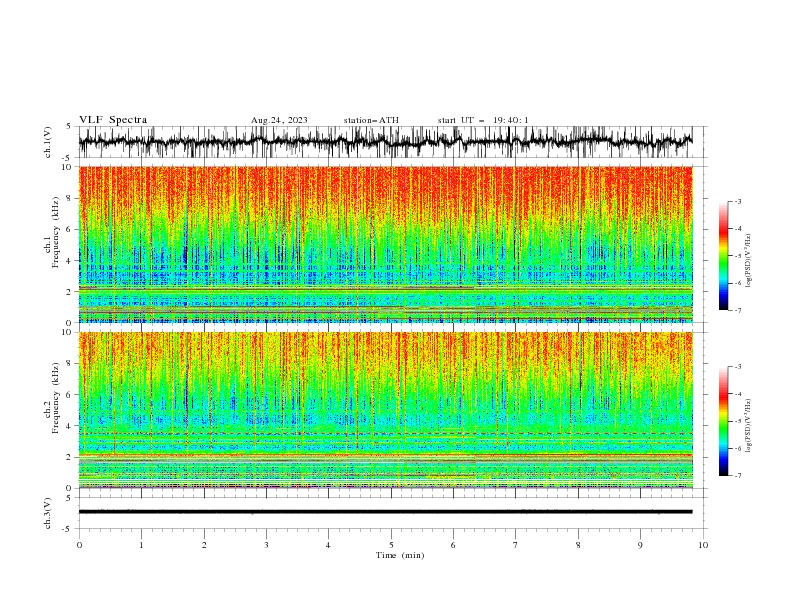792x612 pixels.
Task: Click the 0 tick on the time axis
Action: (79, 545)
